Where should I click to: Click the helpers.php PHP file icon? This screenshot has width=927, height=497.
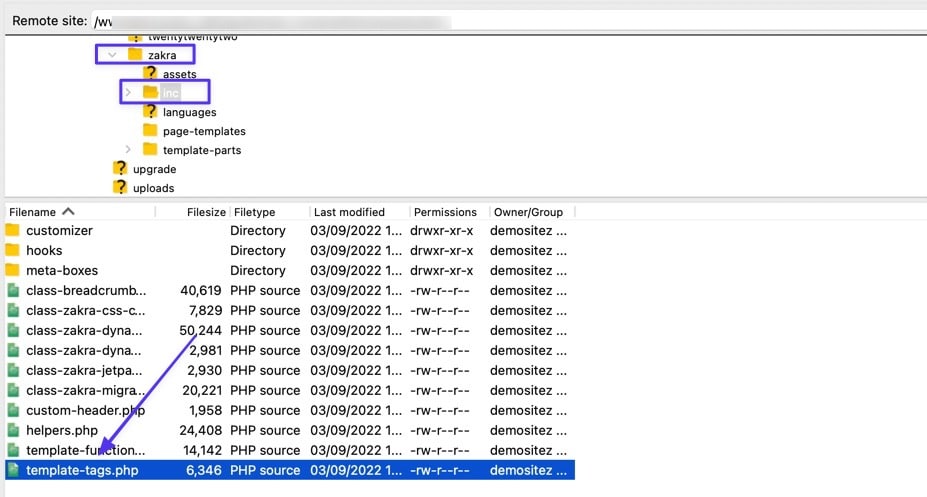pyautogui.click(x=13, y=430)
